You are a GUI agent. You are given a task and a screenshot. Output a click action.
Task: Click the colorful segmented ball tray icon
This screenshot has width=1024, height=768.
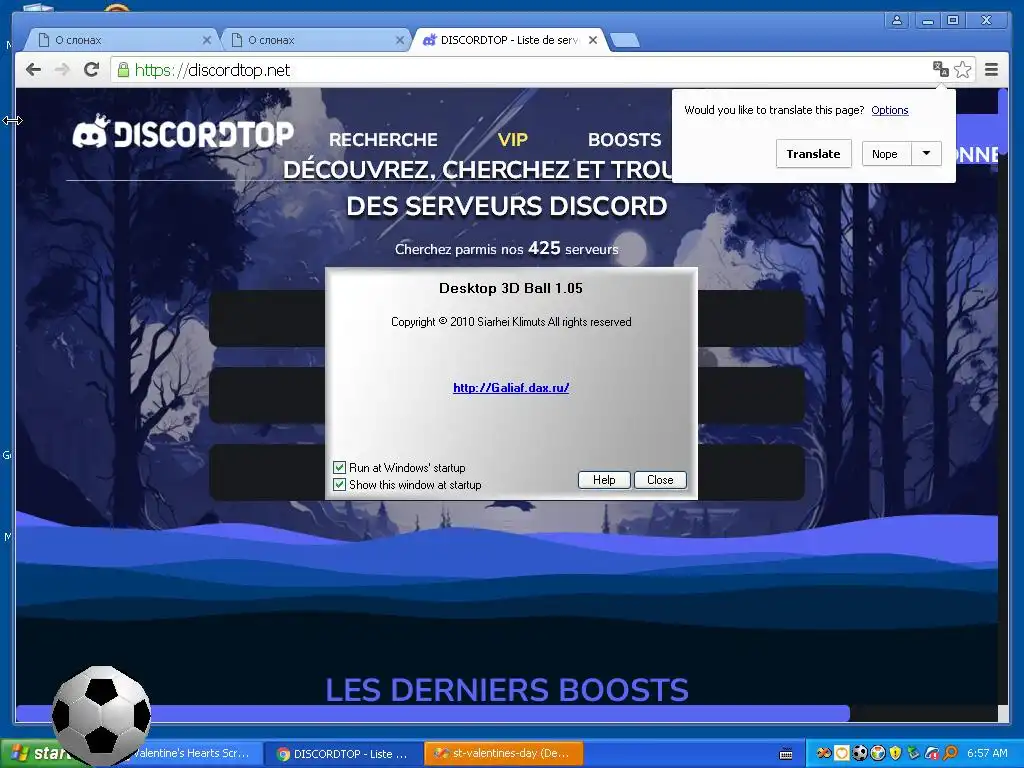(878, 754)
